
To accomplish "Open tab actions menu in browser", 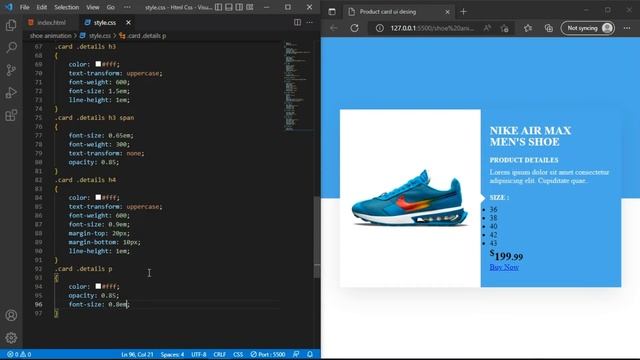I will click(332, 12).
